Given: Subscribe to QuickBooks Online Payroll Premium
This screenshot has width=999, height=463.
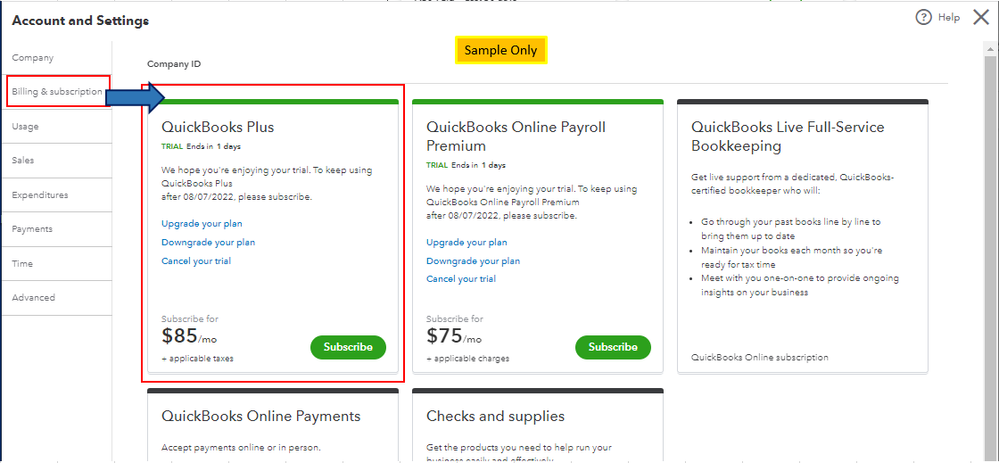Looking at the screenshot, I should [x=612, y=347].
